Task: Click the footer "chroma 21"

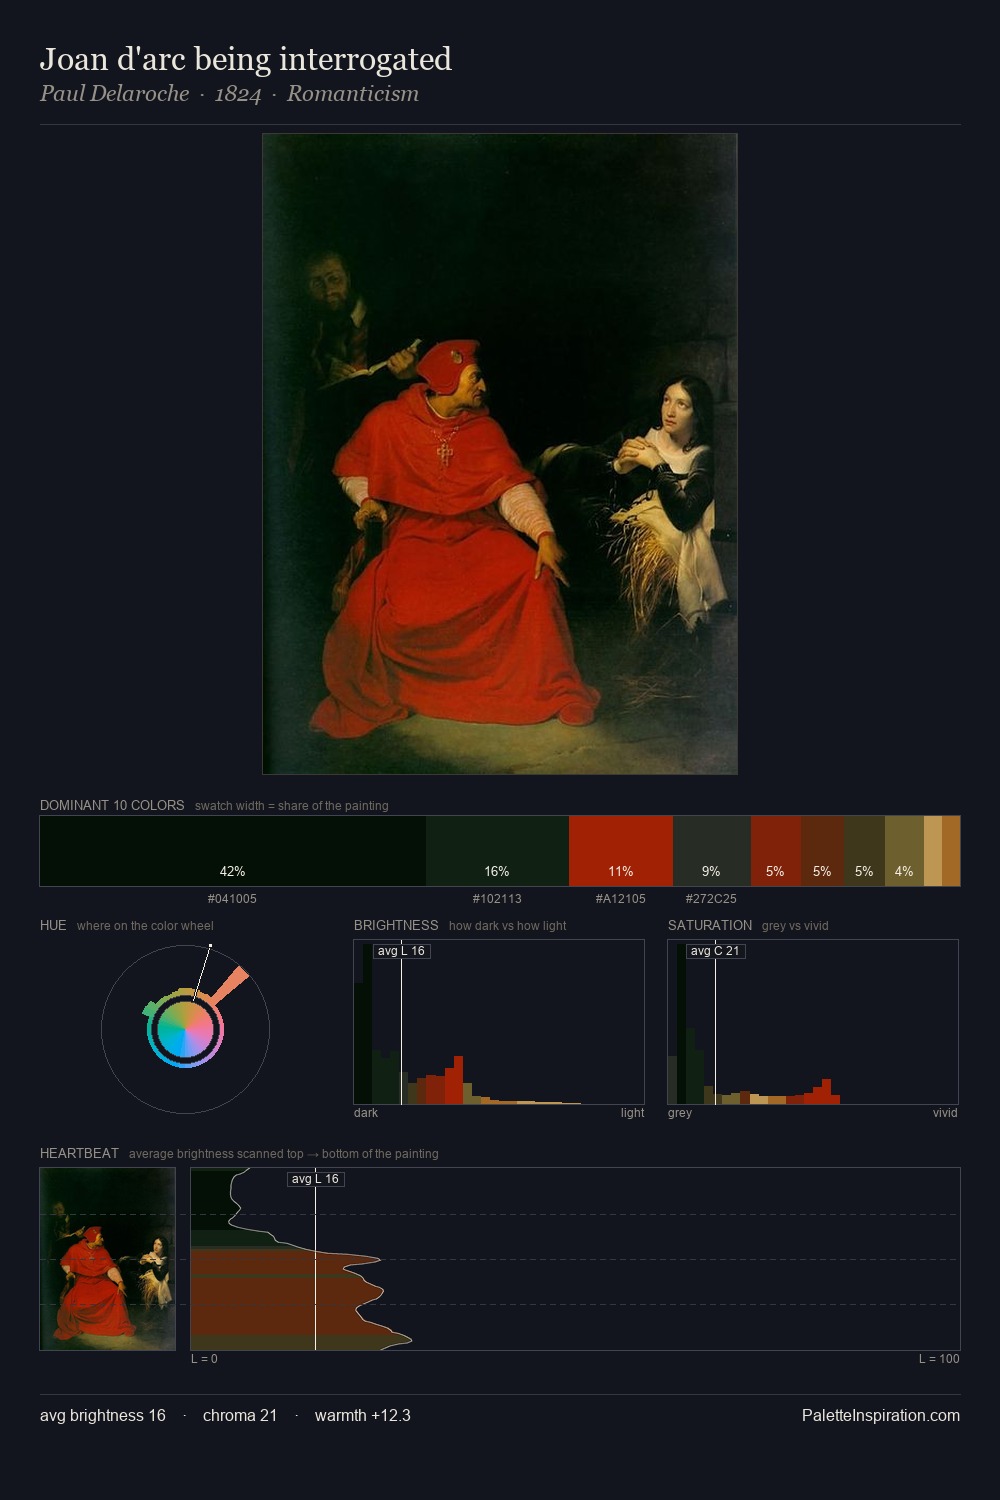Action: [240, 1415]
